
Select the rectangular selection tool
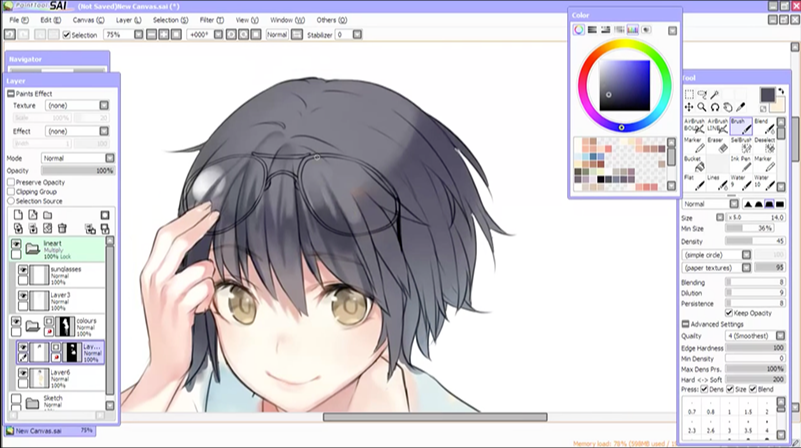689,94
